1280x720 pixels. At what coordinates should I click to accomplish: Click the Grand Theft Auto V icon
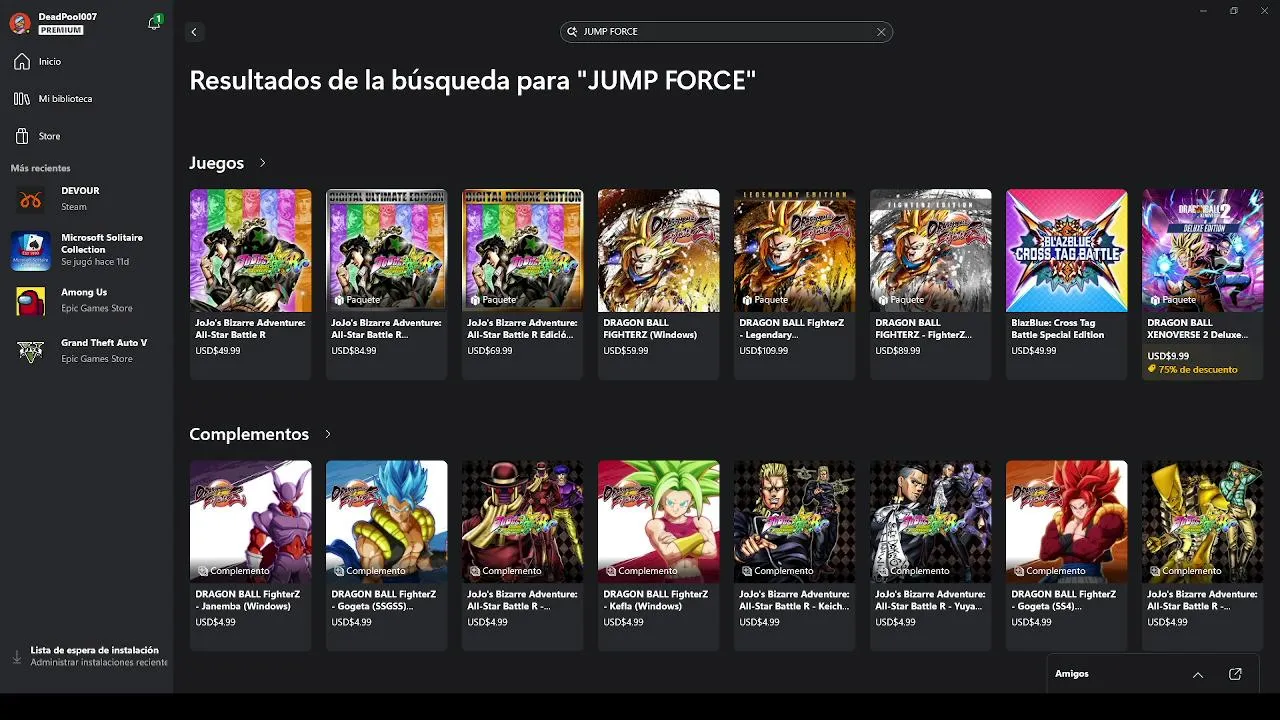tap(30, 351)
